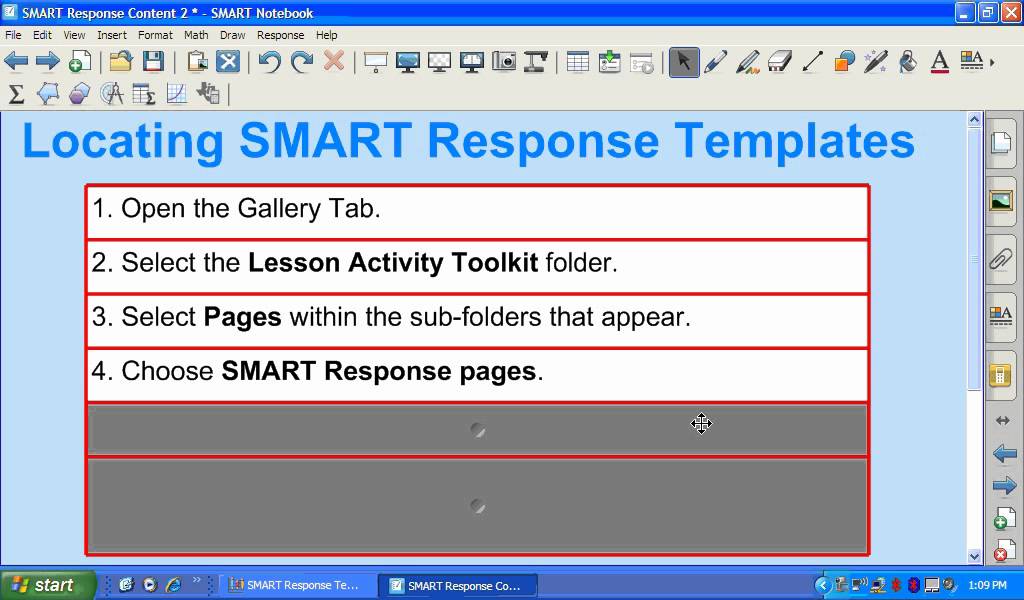
Task: Add a page from the sidebar icon
Action: click(1004, 518)
